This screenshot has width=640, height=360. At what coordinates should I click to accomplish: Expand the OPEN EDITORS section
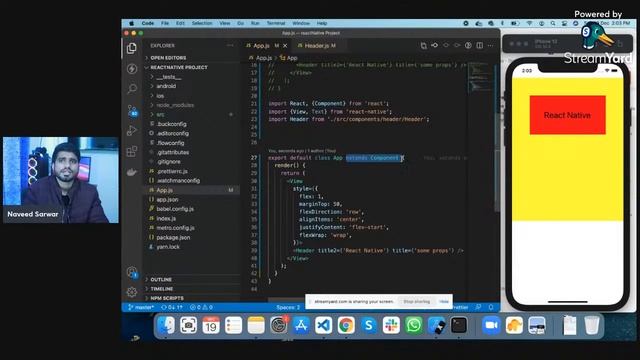(168, 58)
